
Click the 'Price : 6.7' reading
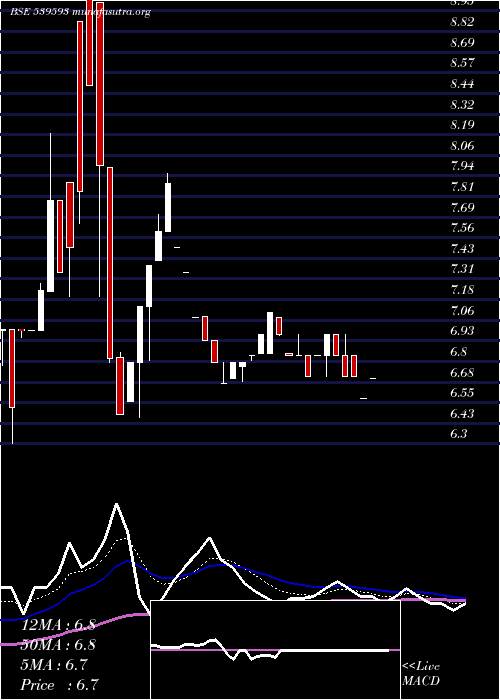tap(60, 685)
